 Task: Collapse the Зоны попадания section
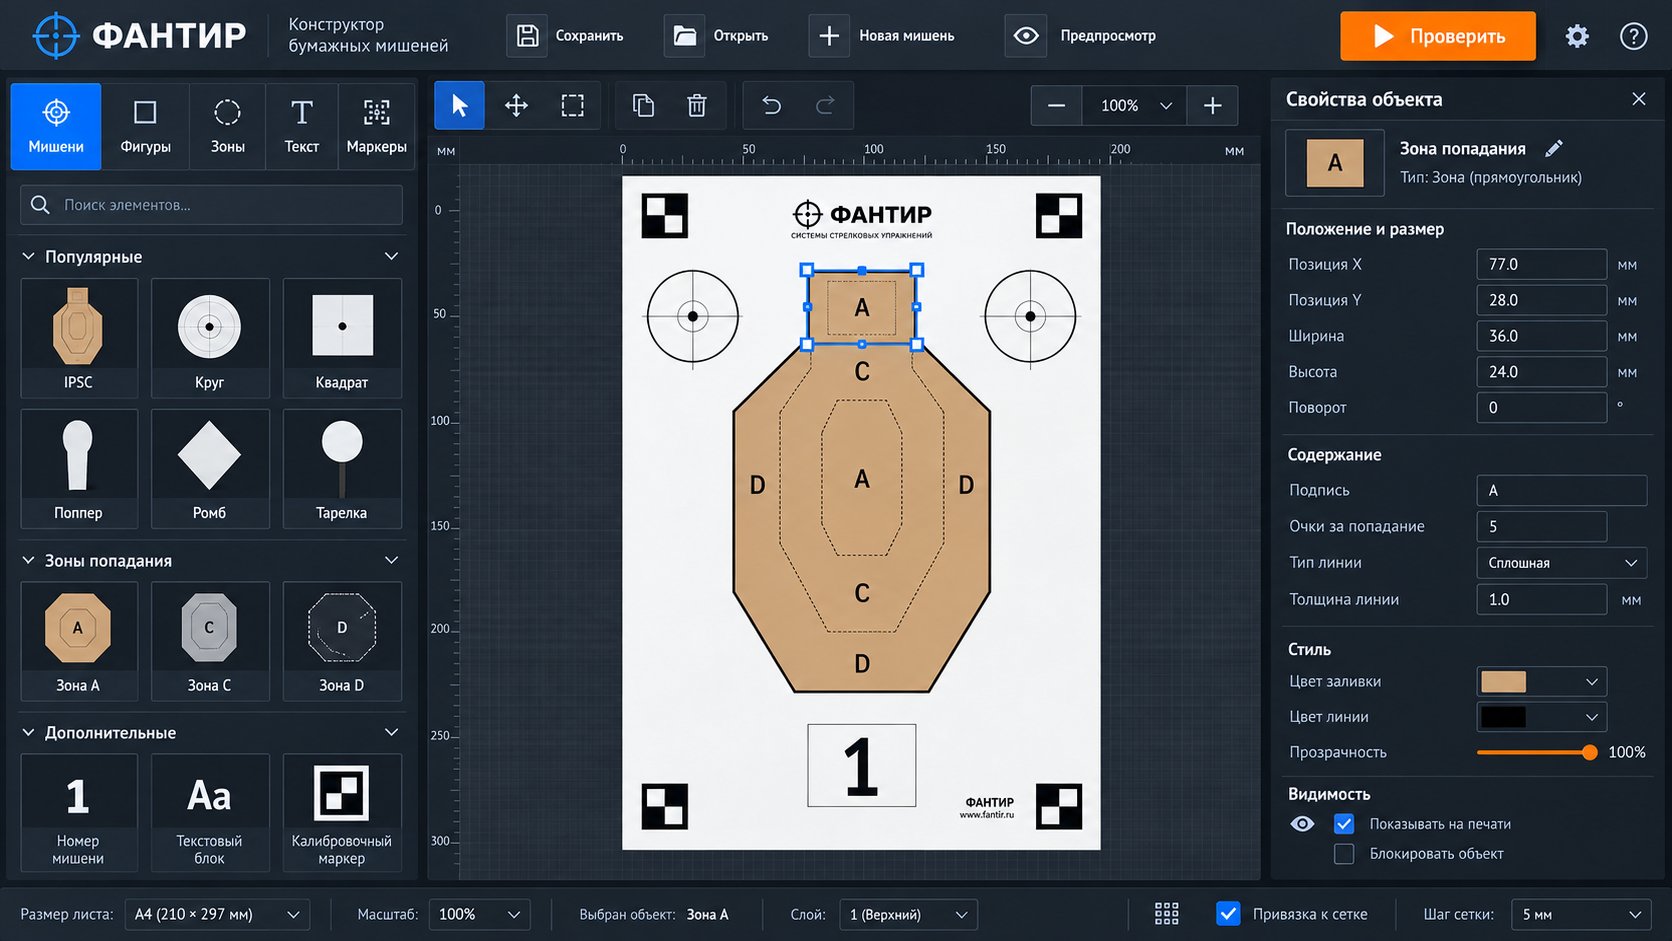coord(391,561)
